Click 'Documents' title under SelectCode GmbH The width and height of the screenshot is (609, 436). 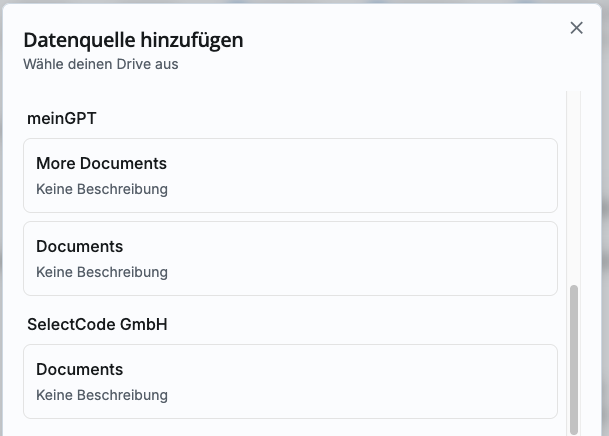(x=79, y=369)
